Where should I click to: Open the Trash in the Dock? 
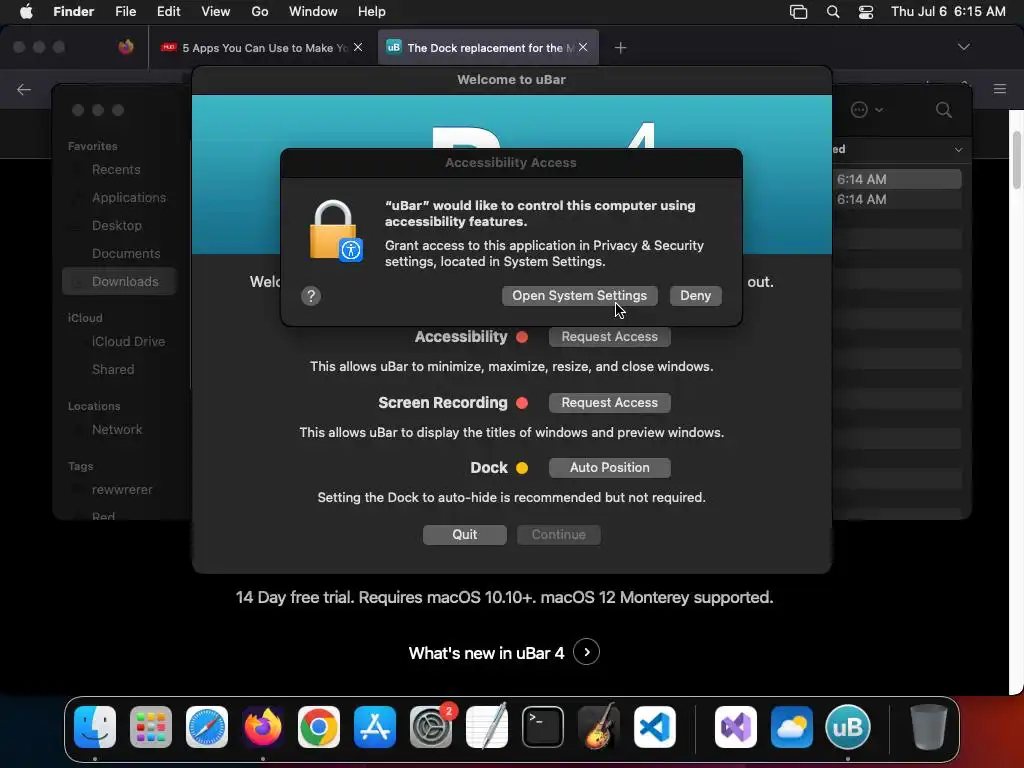coord(929,727)
